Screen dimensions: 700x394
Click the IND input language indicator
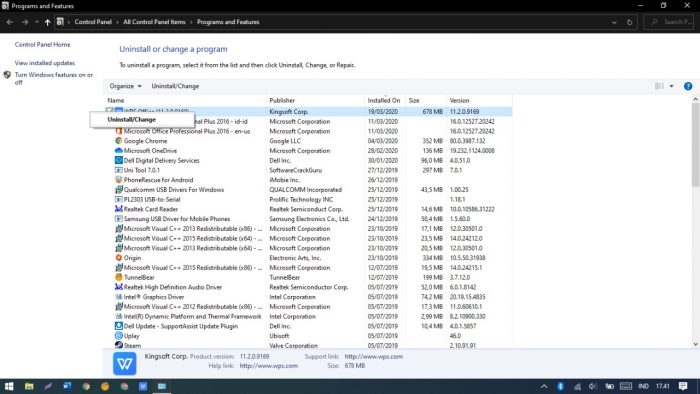pos(643,386)
